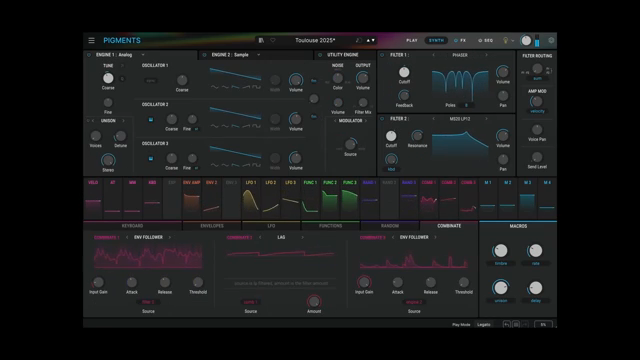Select the COMB 1 modulation slot

coord(429,199)
